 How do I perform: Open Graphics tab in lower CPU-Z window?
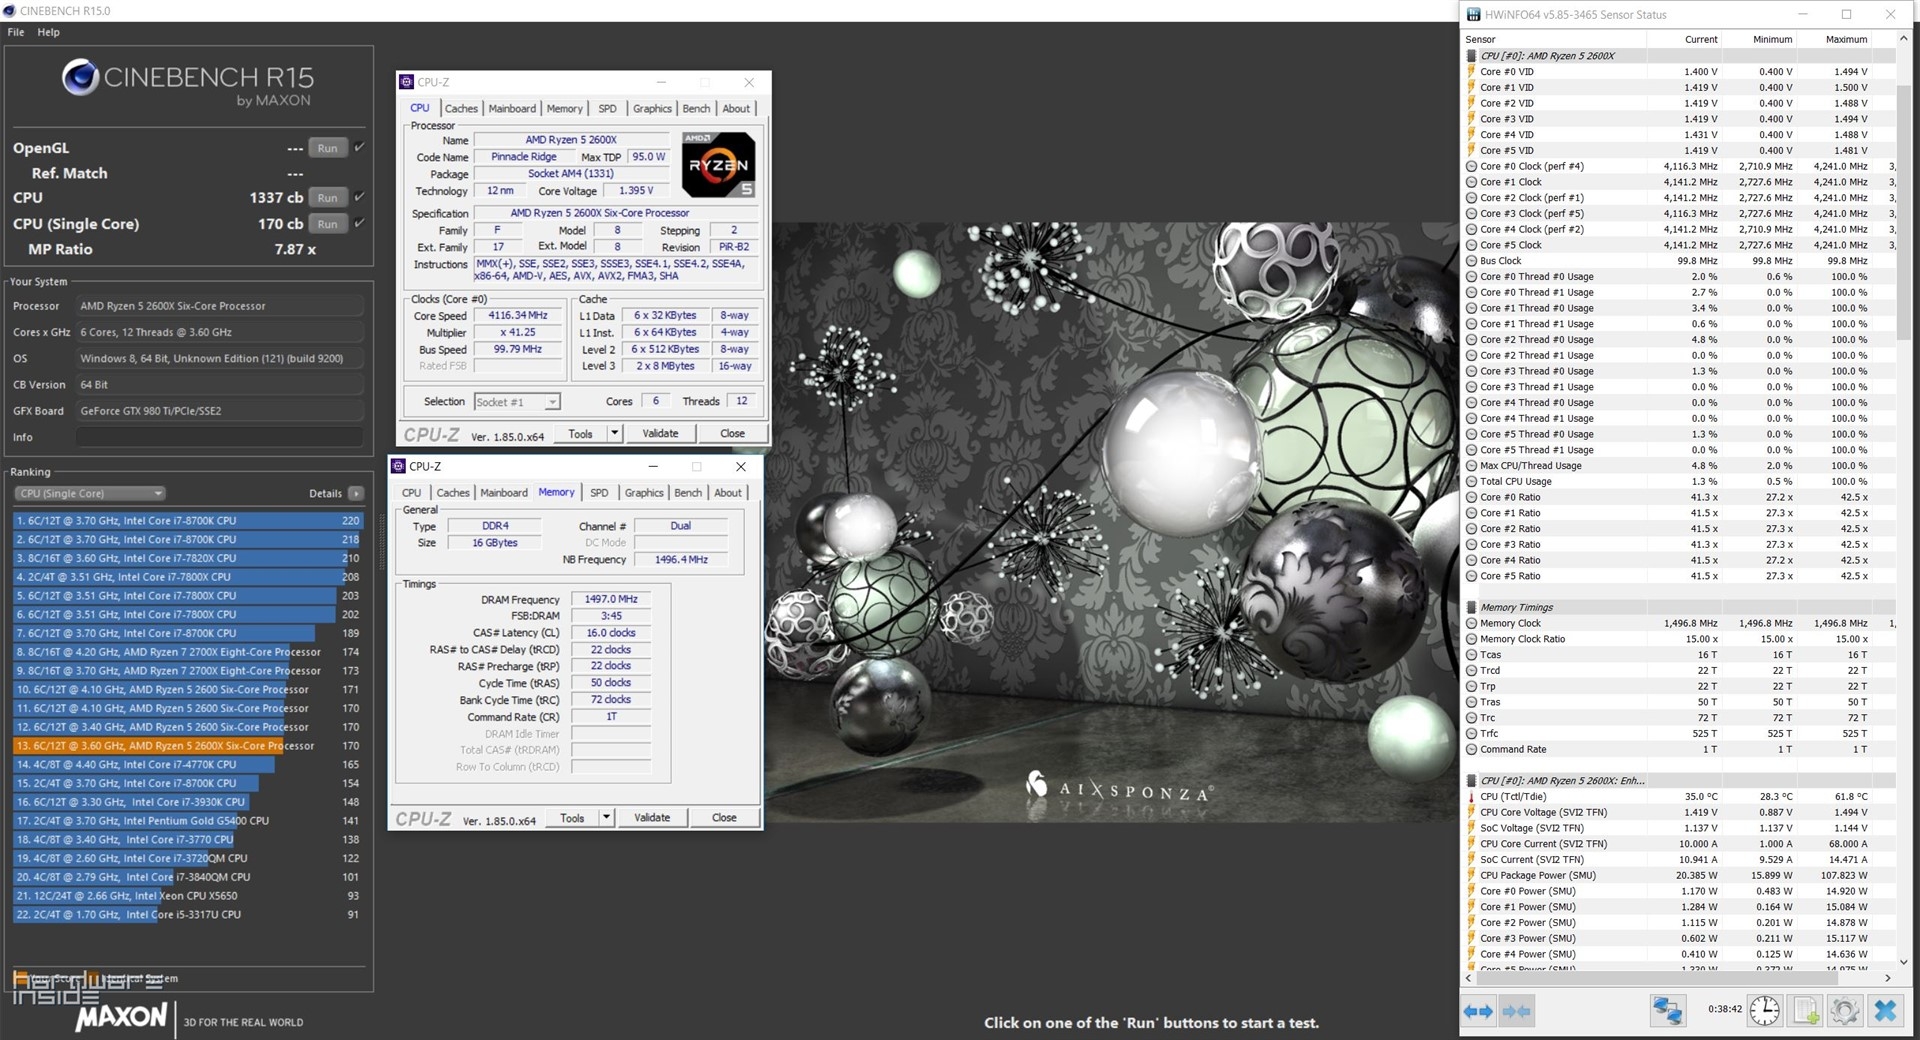tap(644, 492)
